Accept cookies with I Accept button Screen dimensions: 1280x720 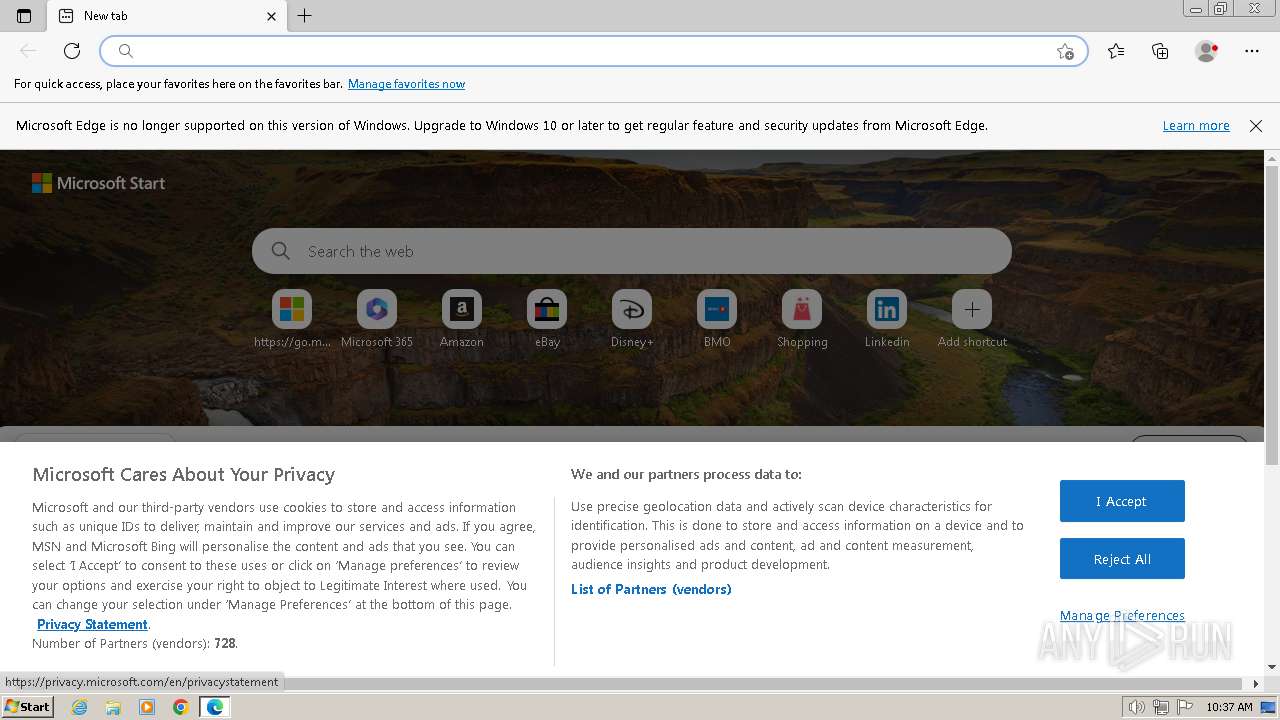1122,501
